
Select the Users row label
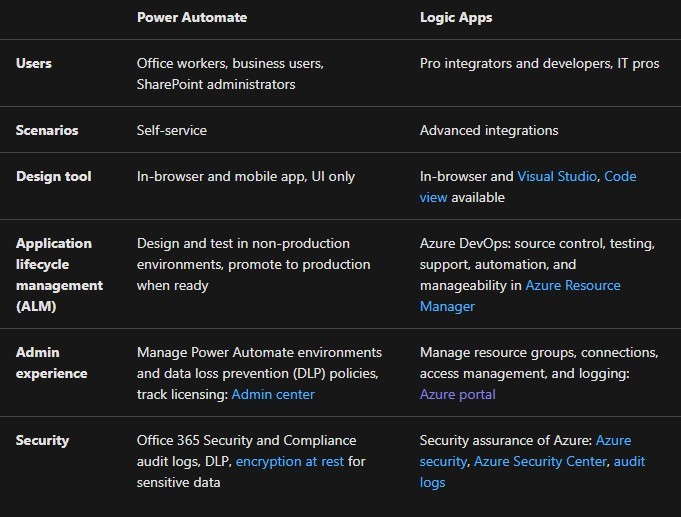(34, 63)
